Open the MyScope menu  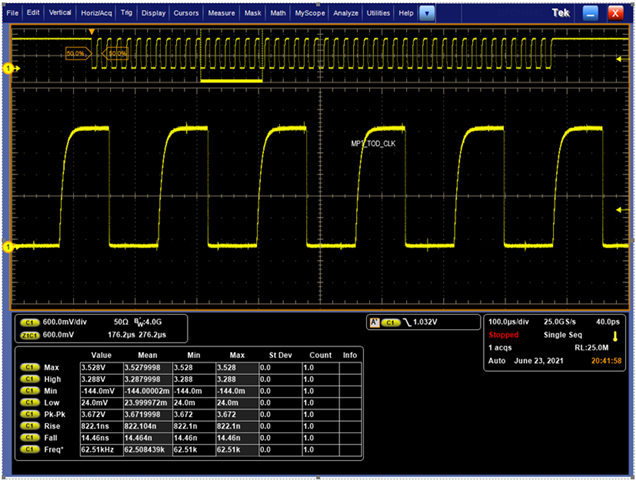tap(308, 14)
